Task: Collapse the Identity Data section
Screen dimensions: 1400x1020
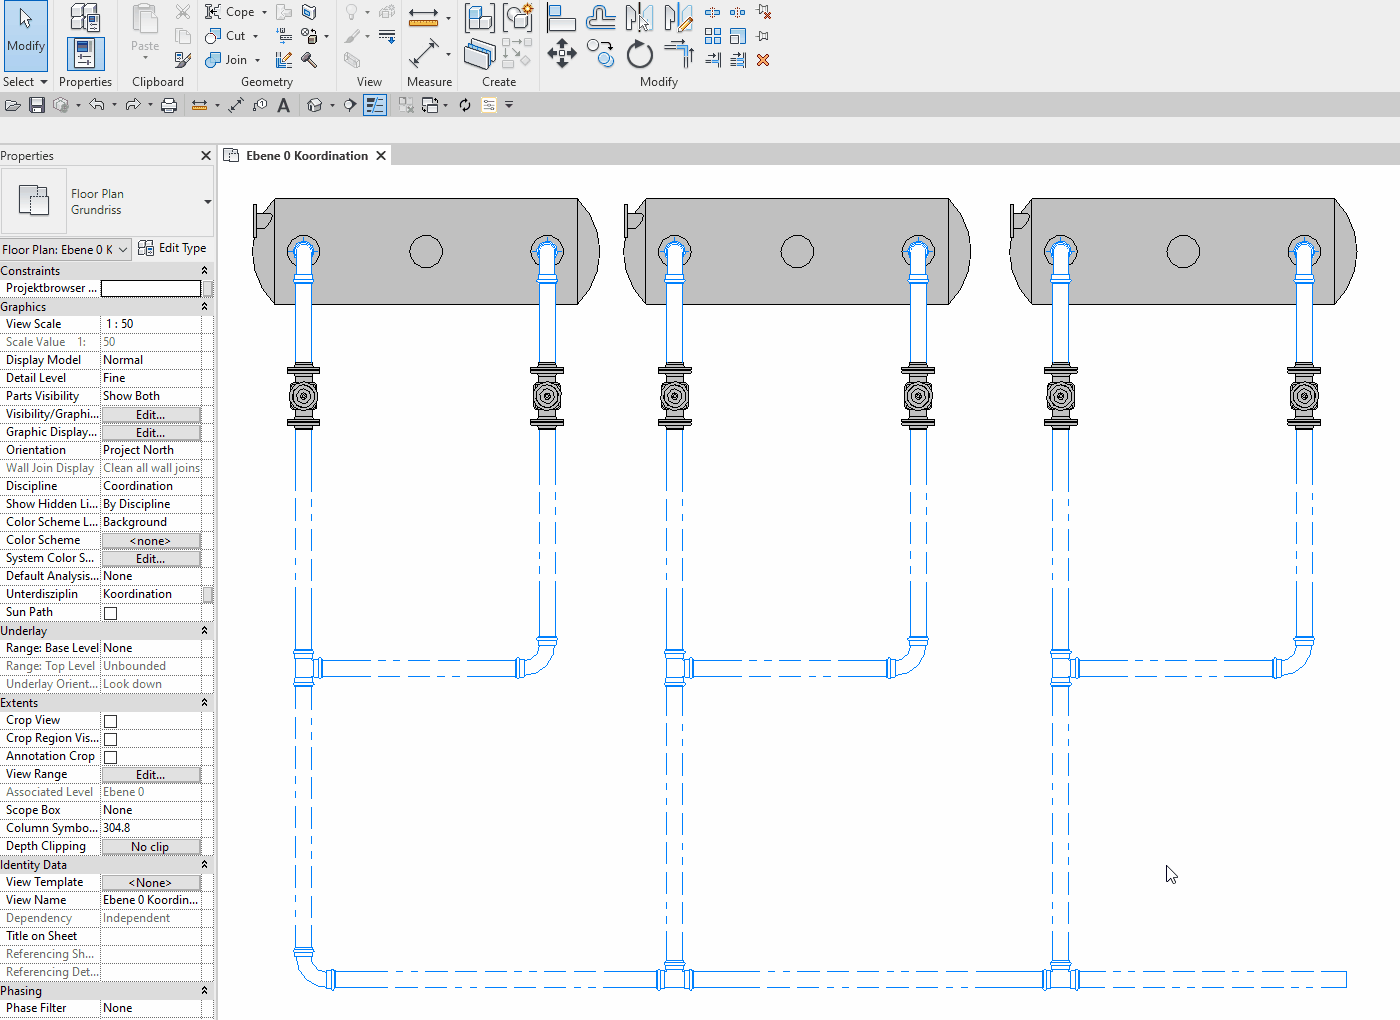Action: (x=205, y=865)
